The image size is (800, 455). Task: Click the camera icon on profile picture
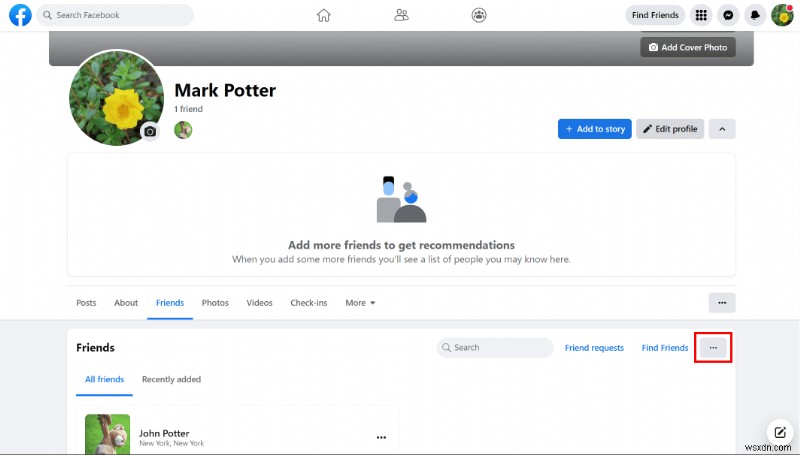[150, 132]
